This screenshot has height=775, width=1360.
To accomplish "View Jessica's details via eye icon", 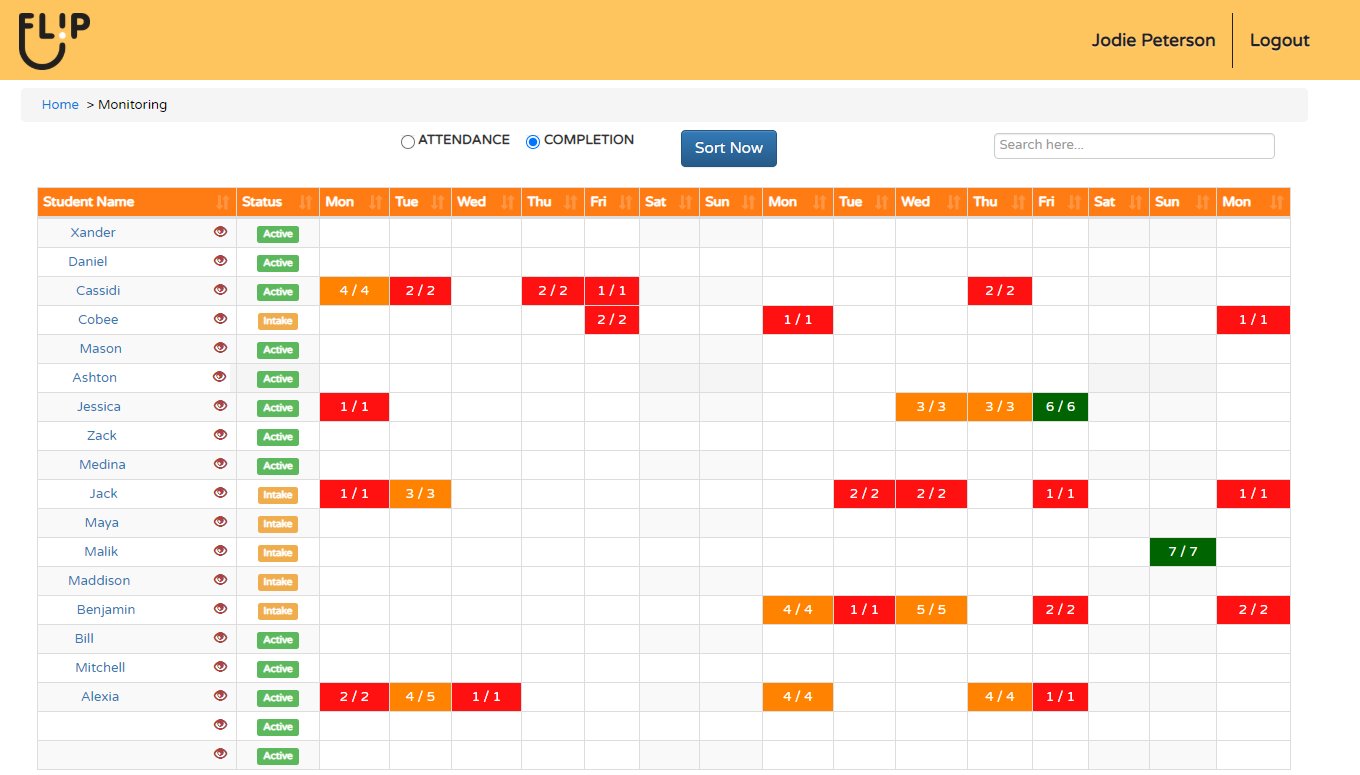I will [220, 406].
